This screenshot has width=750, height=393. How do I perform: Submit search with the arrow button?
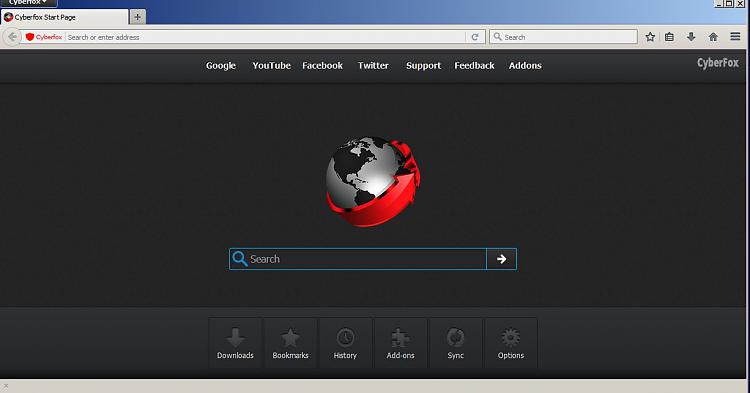(x=501, y=259)
